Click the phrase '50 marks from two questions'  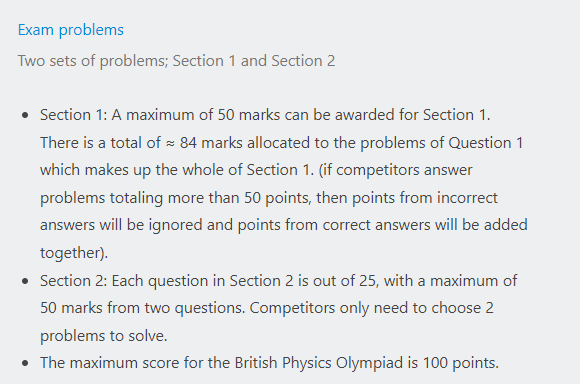(142, 308)
